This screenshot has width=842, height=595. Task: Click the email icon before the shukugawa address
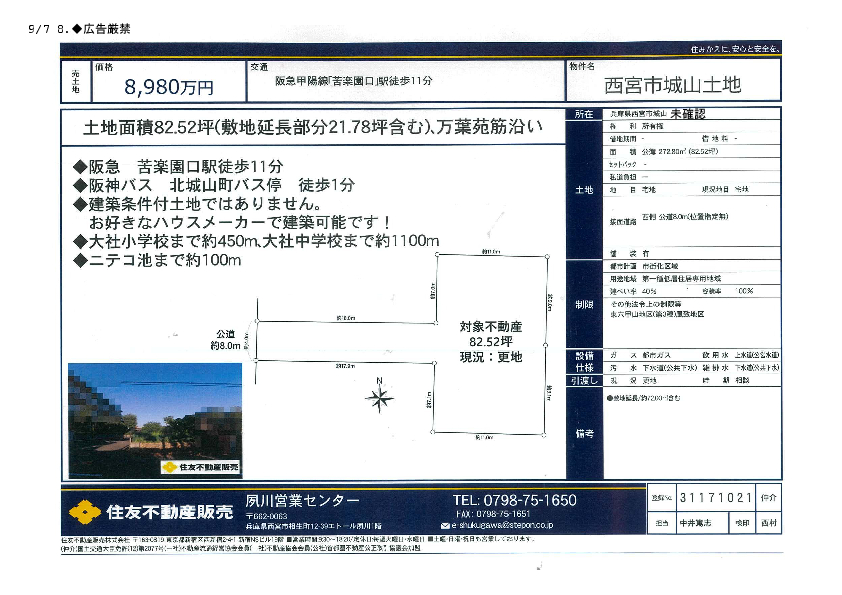click(453, 524)
